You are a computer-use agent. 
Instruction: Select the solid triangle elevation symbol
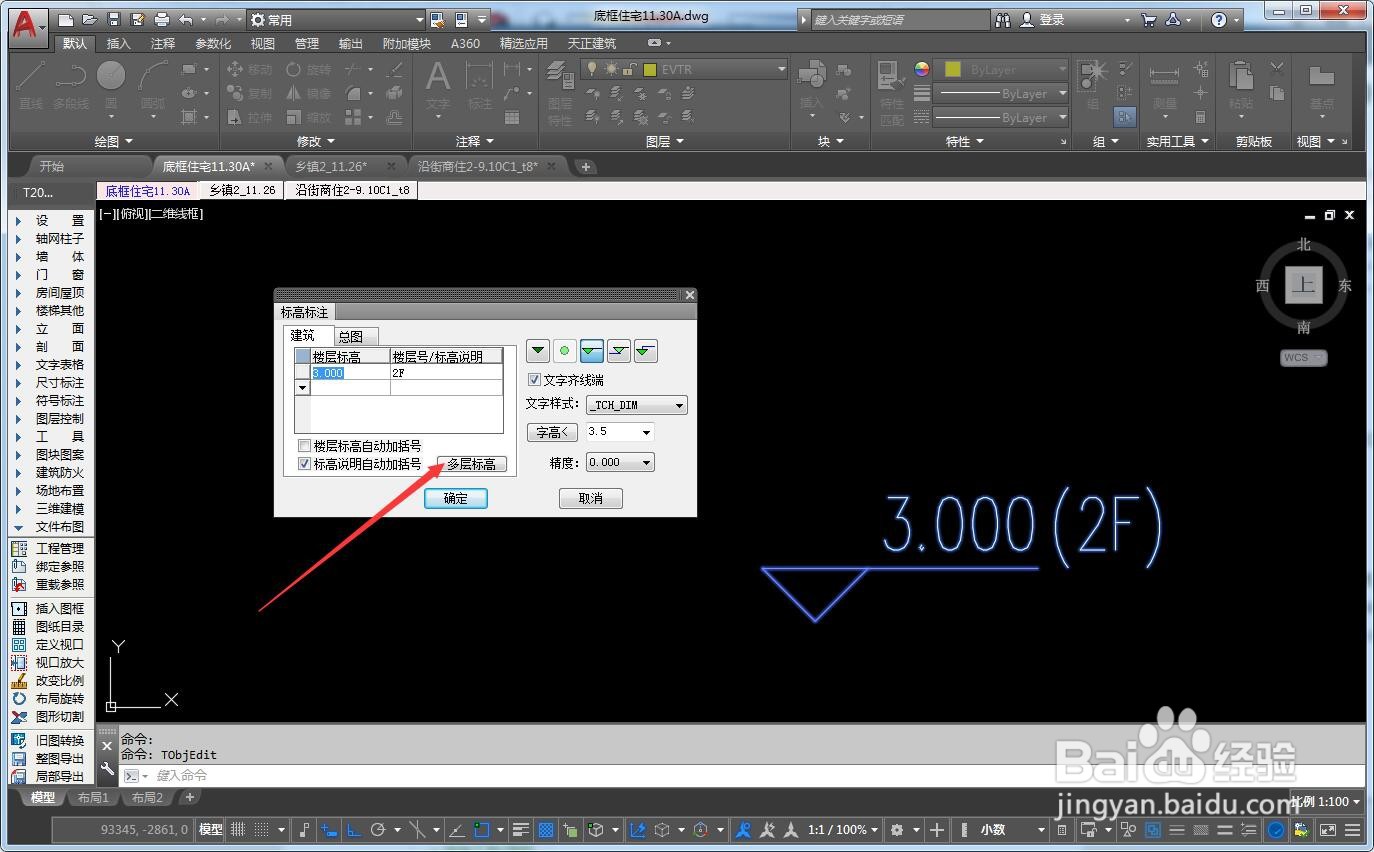[538, 350]
